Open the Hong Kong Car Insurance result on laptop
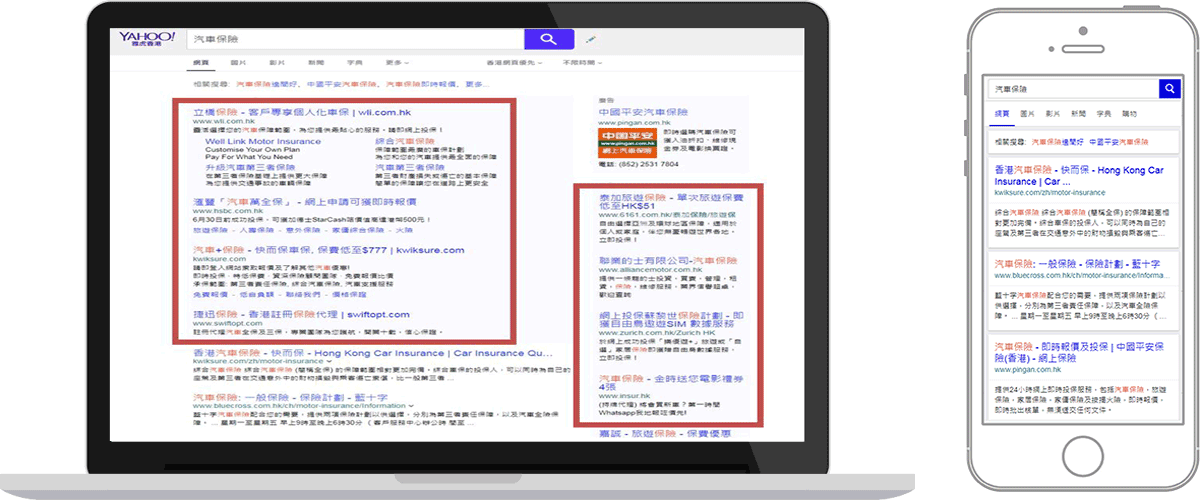Image resolution: width=1200 pixels, height=500 pixels. (x=371, y=353)
